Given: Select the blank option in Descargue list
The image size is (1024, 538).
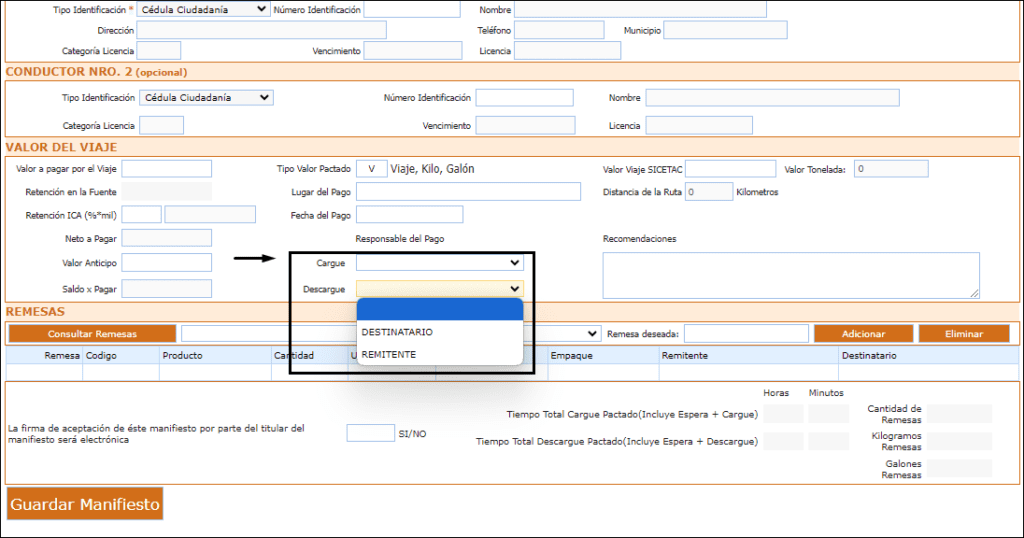Looking at the screenshot, I should coord(439,309).
